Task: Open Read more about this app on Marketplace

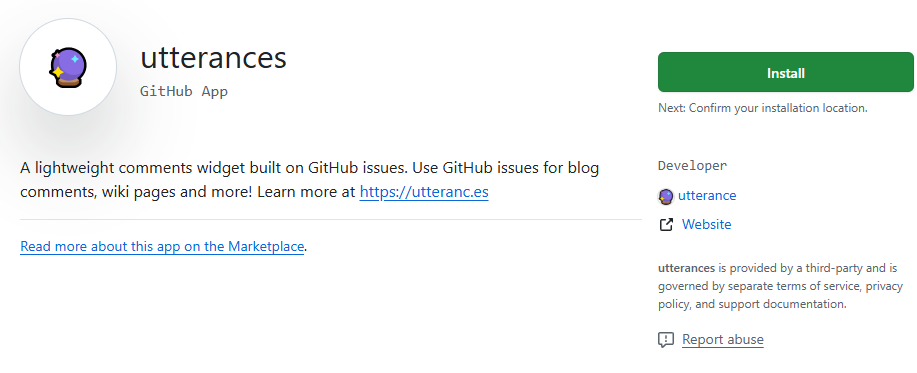Action: coord(162,246)
